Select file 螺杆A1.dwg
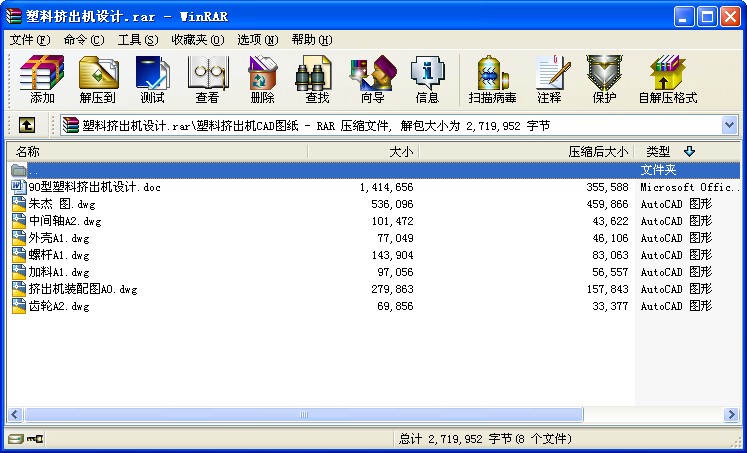This screenshot has width=747, height=453. [59, 255]
